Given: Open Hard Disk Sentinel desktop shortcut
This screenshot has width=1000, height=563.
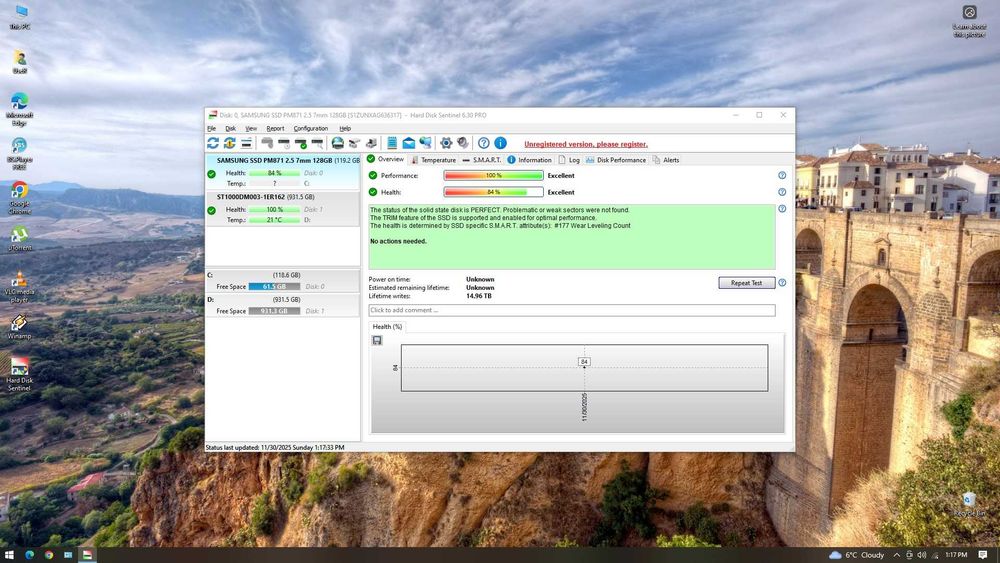Looking at the screenshot, I should pyautogui.click(x=20, y=374).
